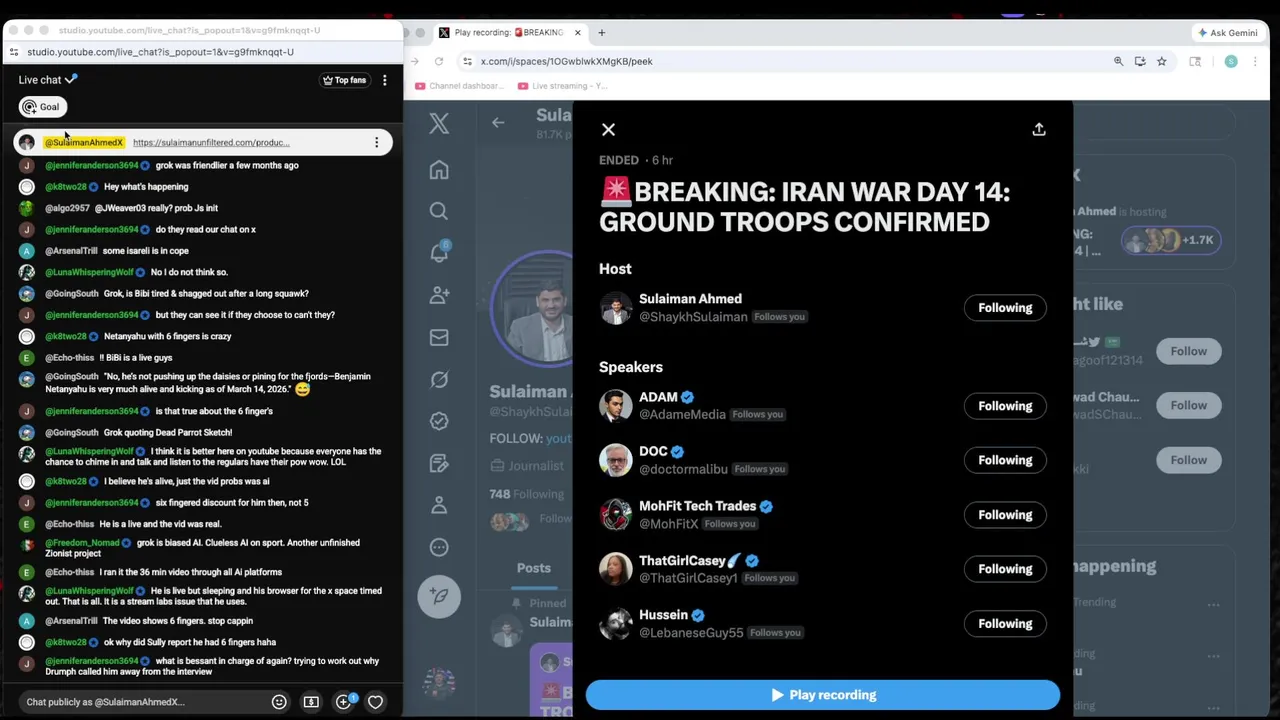The width and height of the screenshot is (1280, 720).
Task: Click the Goal chip in live chat
Action: pyautogui.click(x=42, y=107)
